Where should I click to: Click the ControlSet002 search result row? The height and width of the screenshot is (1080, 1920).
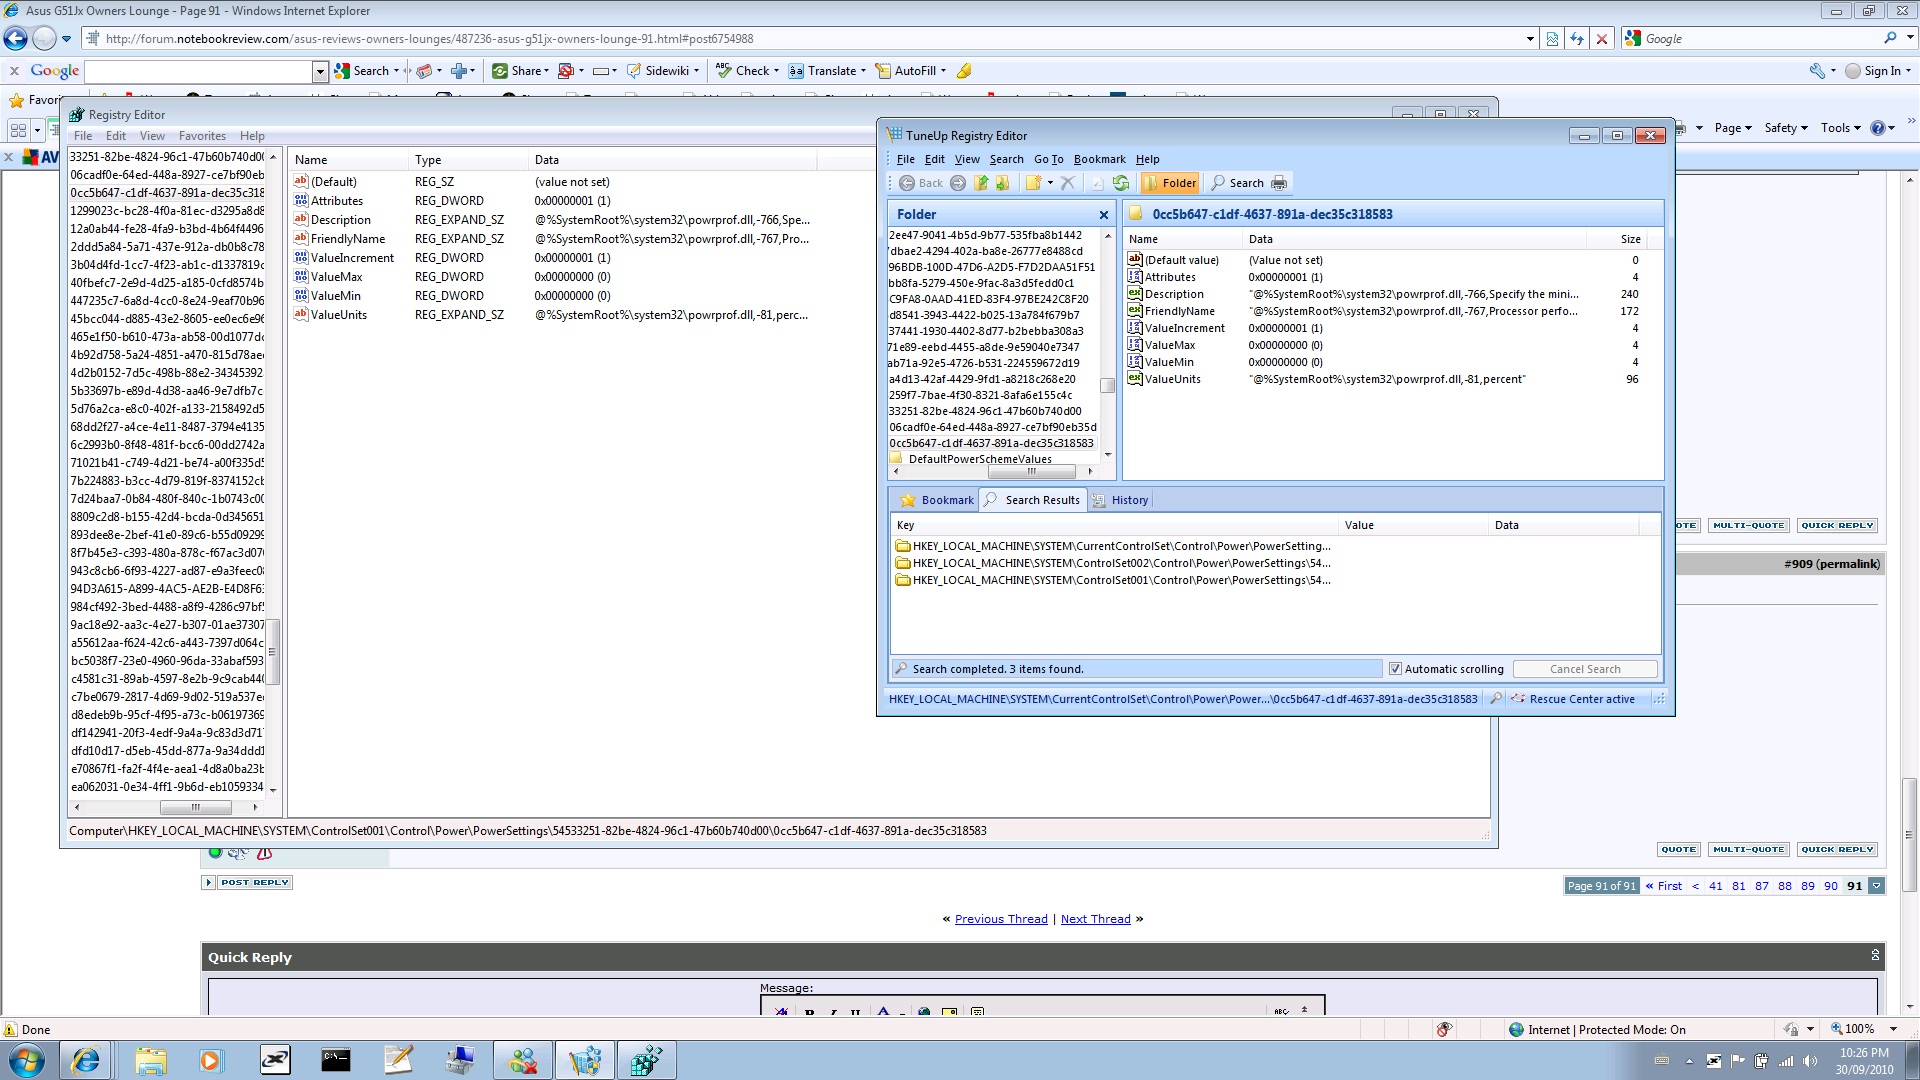click(1121, 563)
